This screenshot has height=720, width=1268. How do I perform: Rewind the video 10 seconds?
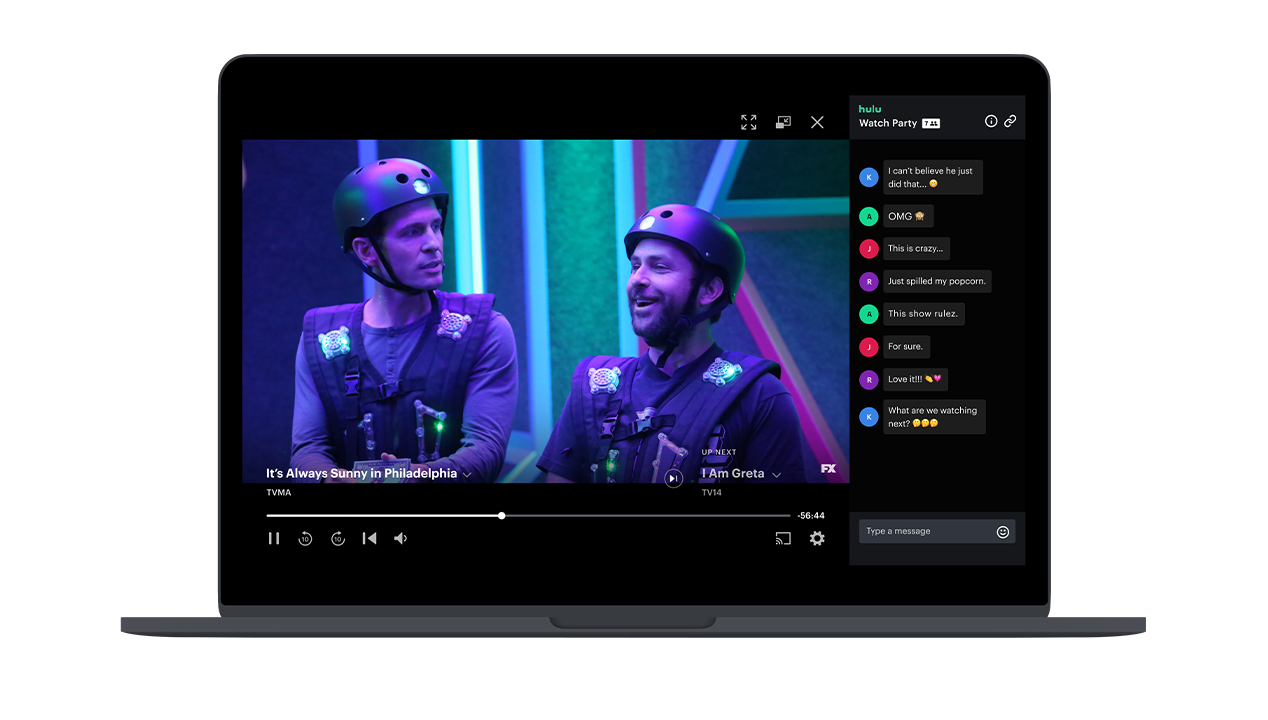[x=305, y=539]
